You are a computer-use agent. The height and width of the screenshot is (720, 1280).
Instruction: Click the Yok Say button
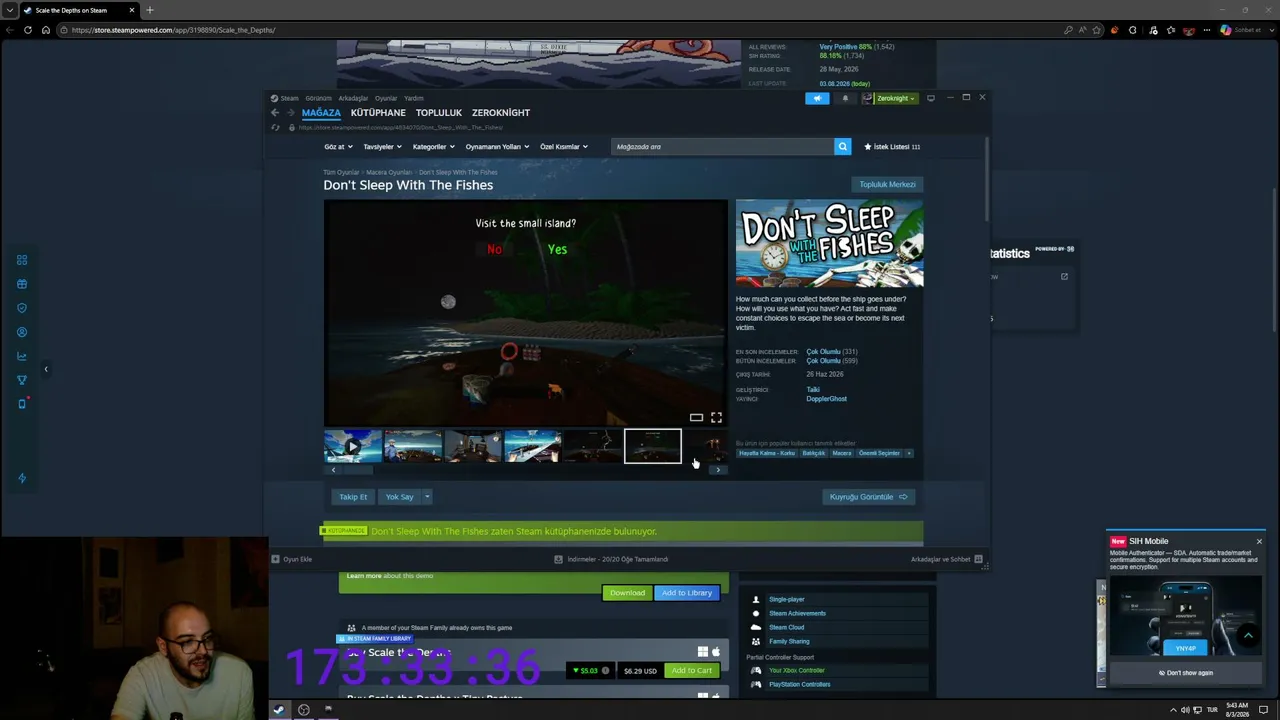tap(399, 497)
